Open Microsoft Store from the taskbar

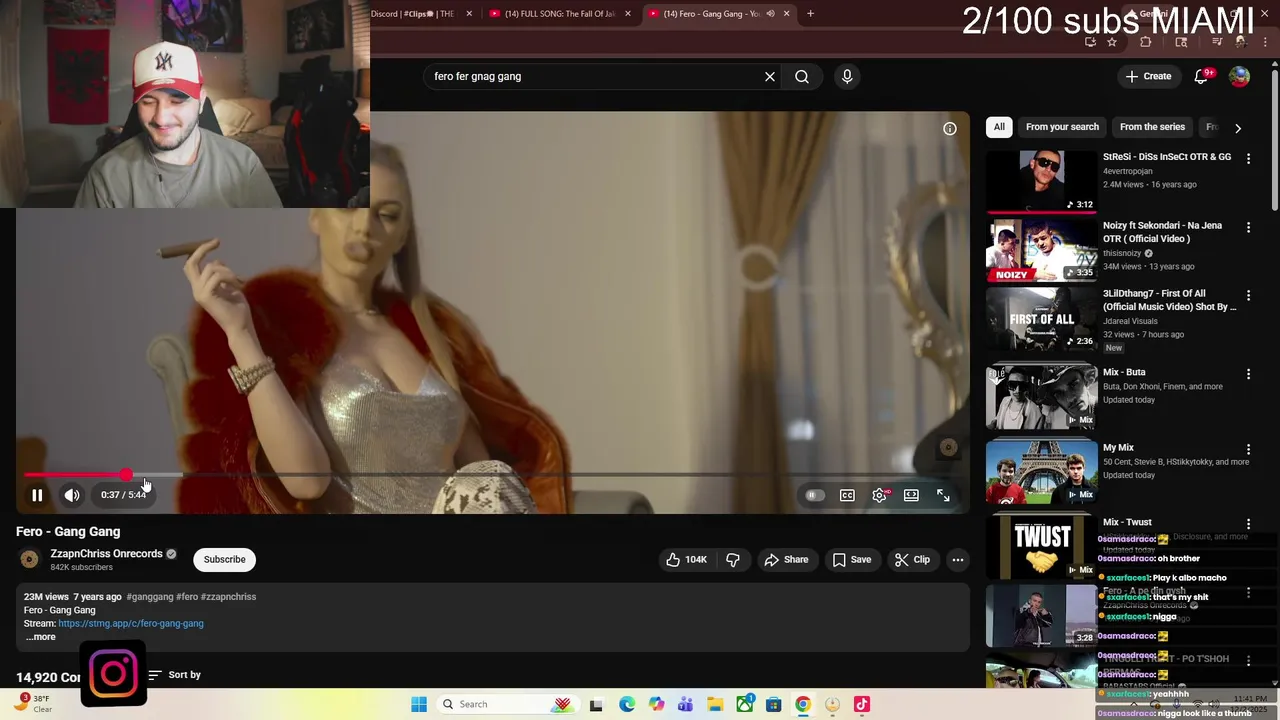coord(774,704)
